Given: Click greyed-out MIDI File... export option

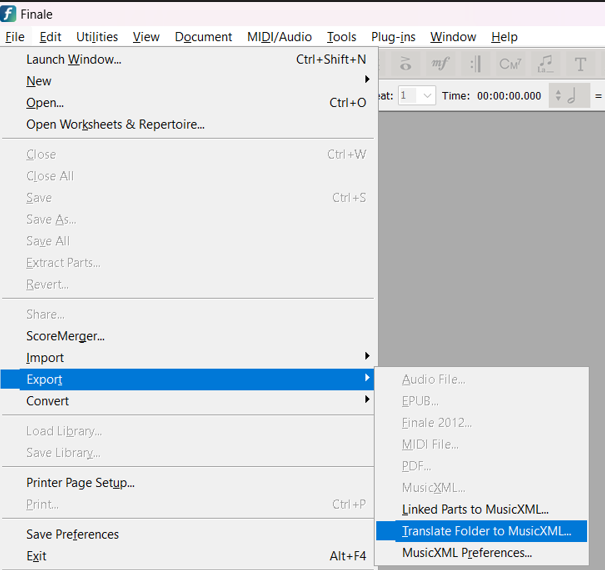Looking at the screenshot, I should click(x=482, y=444).
